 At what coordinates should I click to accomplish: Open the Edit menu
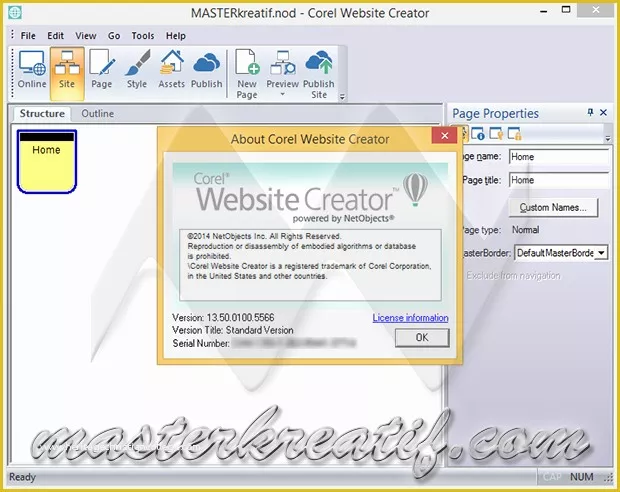click(x=55, y=36)
